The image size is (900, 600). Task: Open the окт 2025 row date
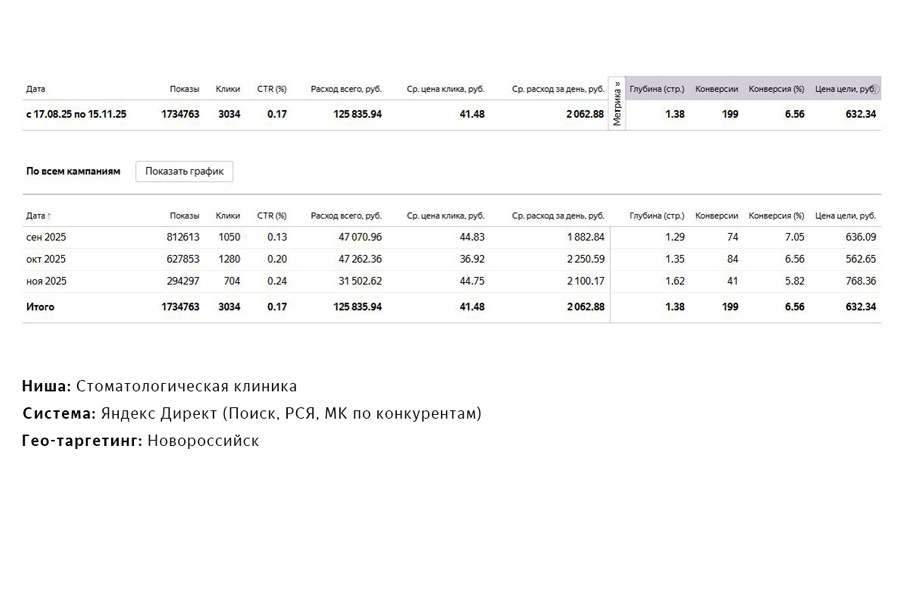pos(46,259)
